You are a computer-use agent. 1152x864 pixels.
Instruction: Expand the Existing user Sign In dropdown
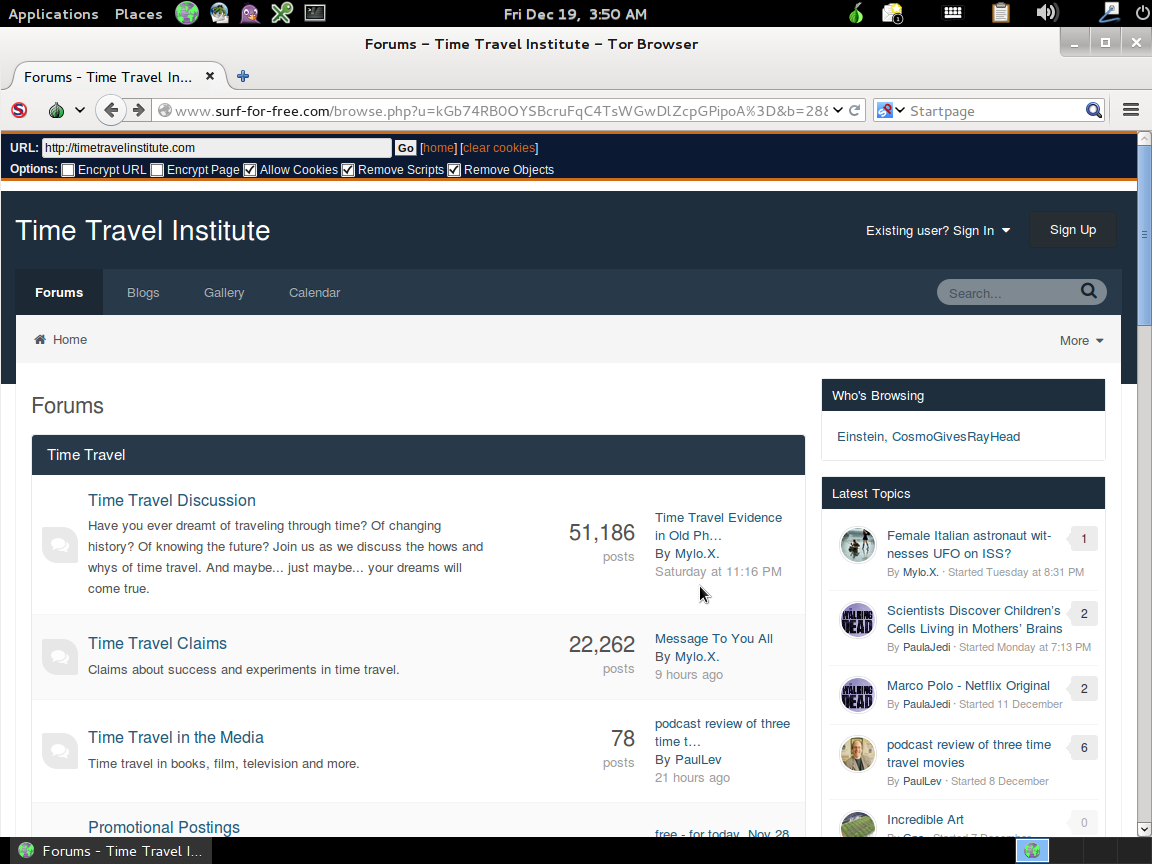937,231
